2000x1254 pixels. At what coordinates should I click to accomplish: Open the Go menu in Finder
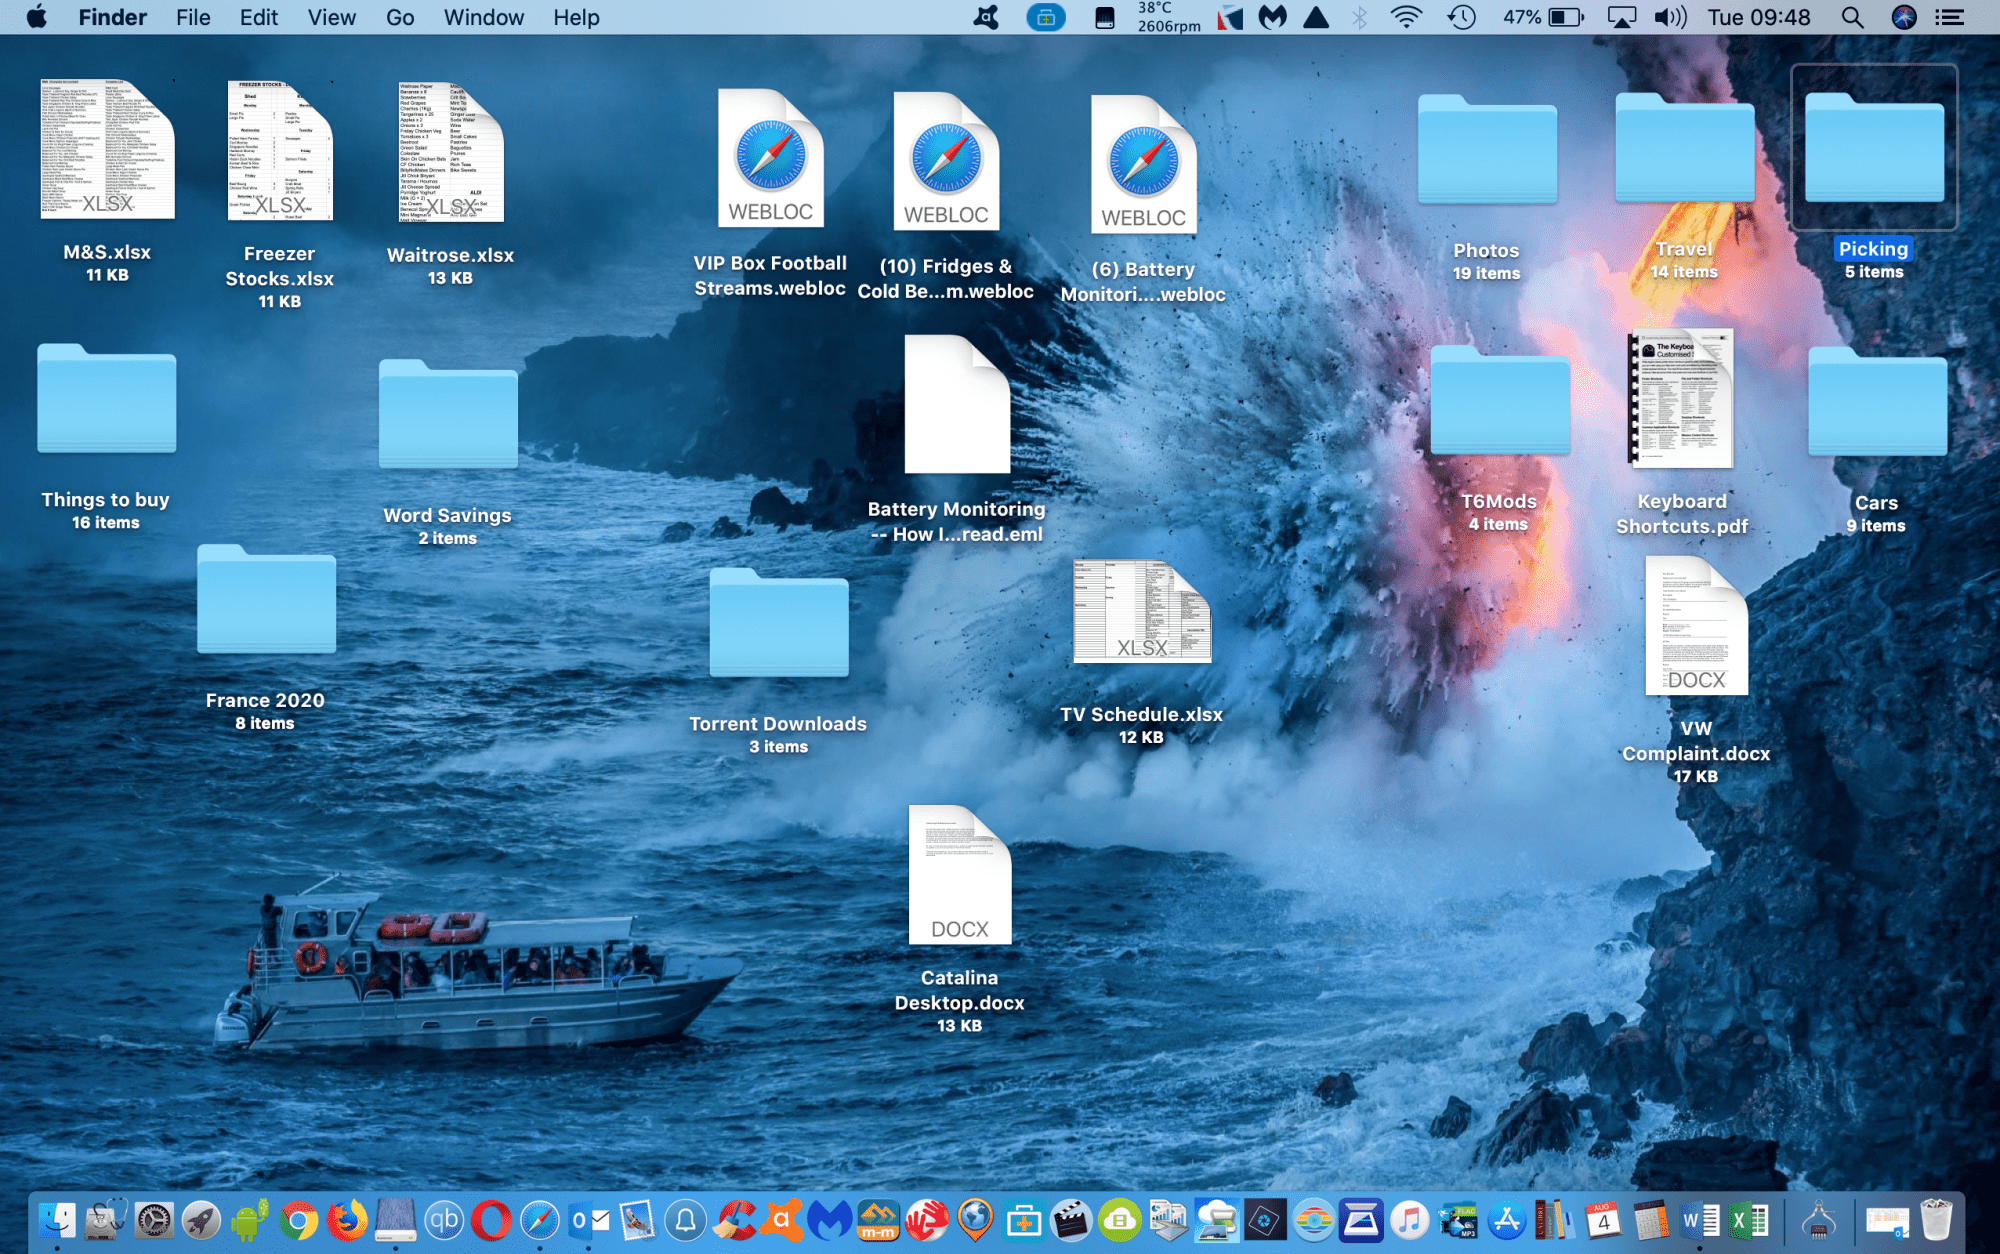400,17
